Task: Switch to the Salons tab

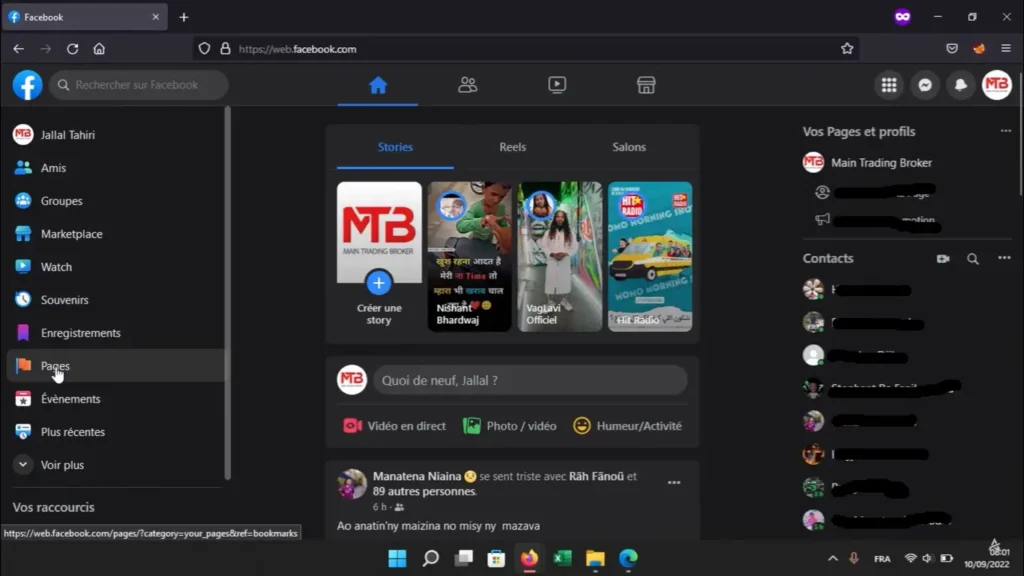Action: [x=629, y=147]
